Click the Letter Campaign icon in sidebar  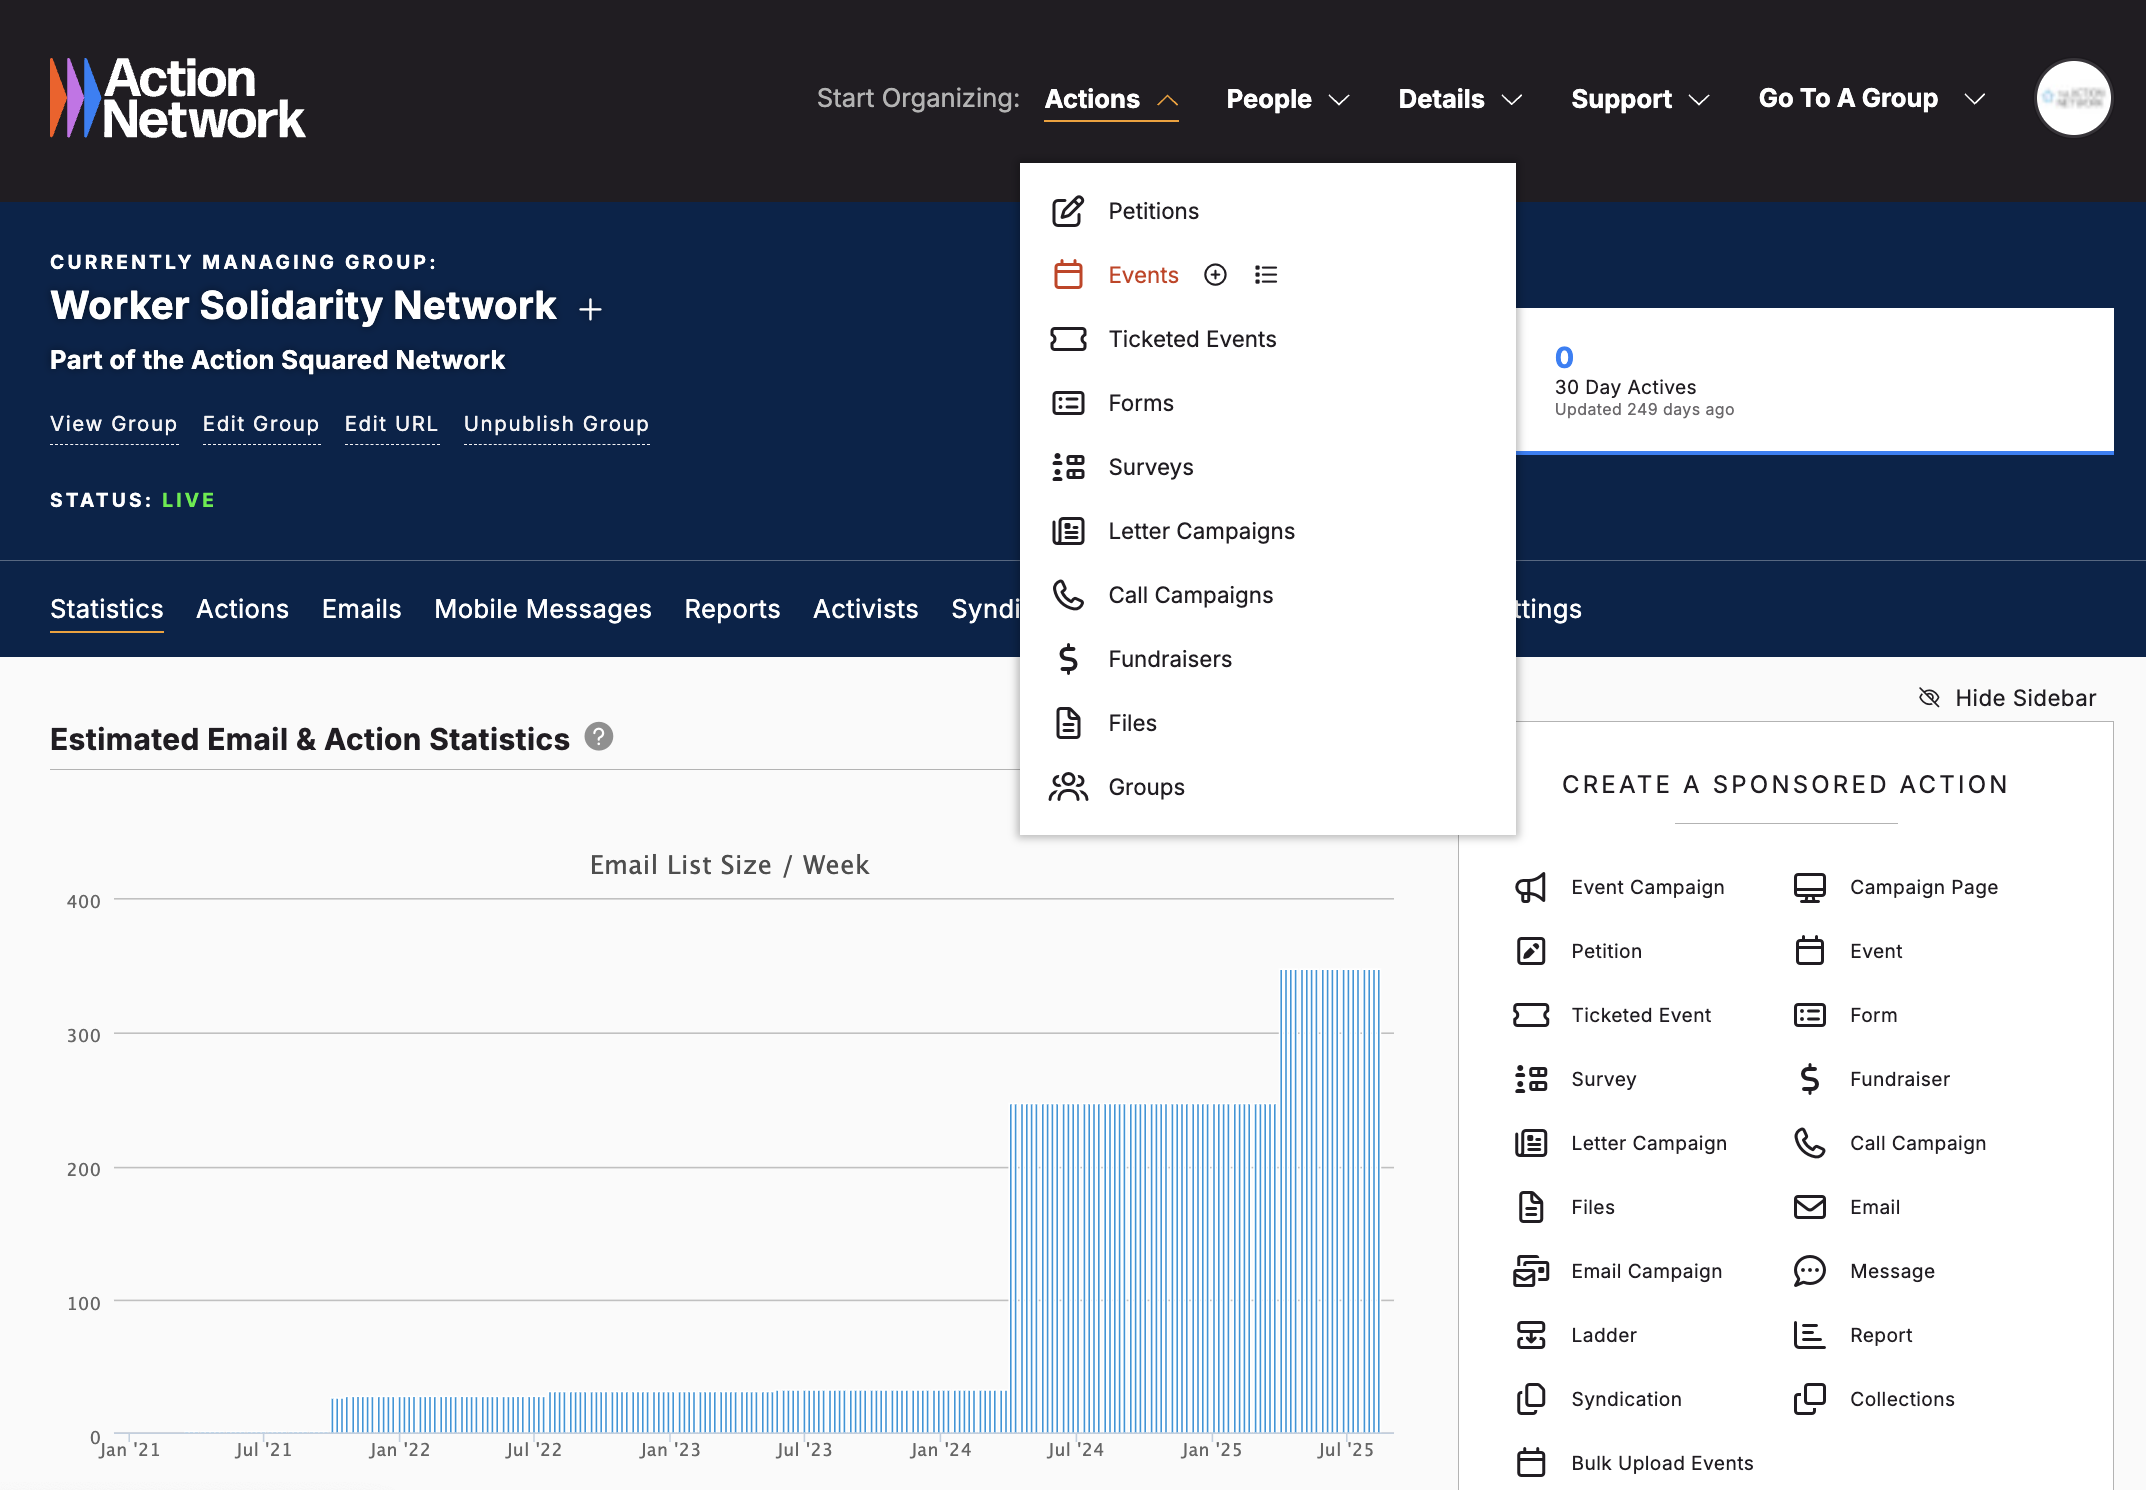(x=1530, y=1143)
